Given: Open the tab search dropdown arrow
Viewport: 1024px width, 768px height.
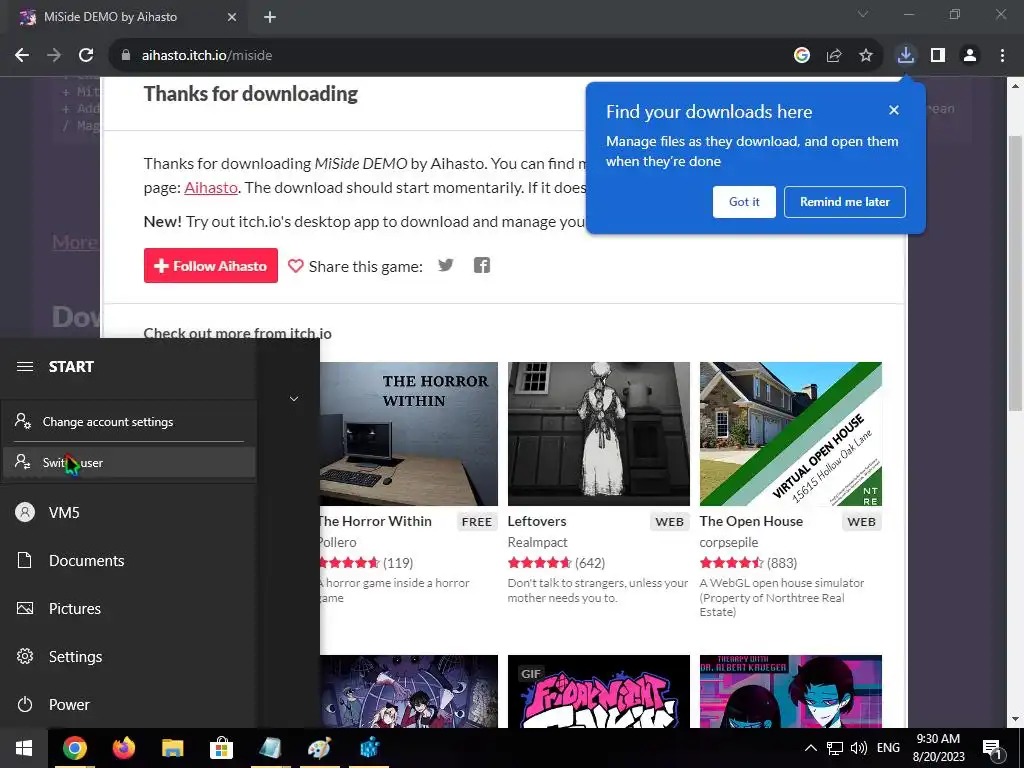Looking at the screenshot, I should 863,14.
